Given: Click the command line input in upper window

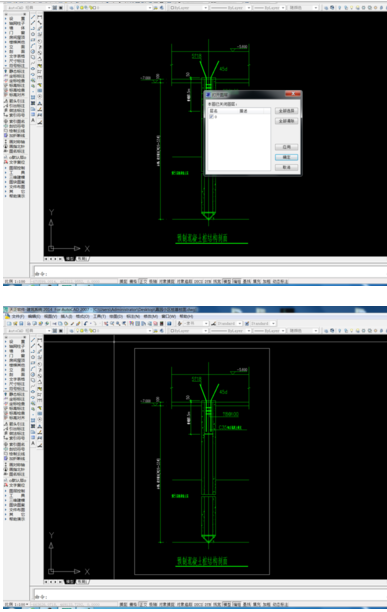Looking at the screenshot, I should point(211,272).
